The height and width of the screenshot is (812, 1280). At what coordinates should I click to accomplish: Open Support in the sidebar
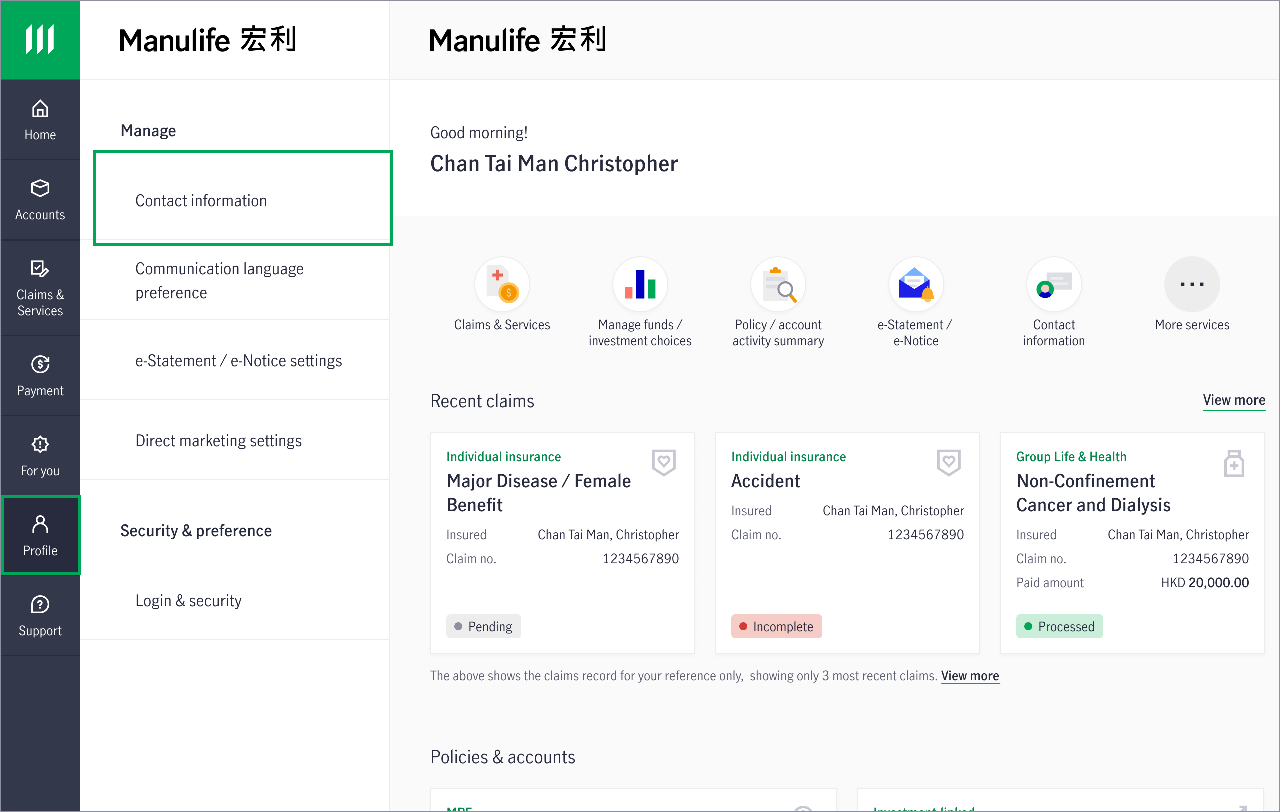point(40,616)
